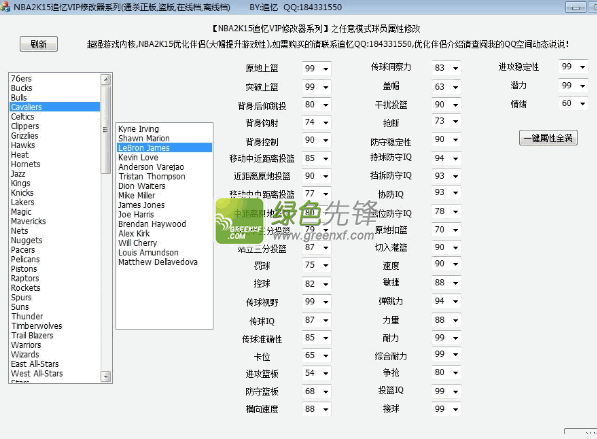Select Anderson Varejao player entry

164,167
